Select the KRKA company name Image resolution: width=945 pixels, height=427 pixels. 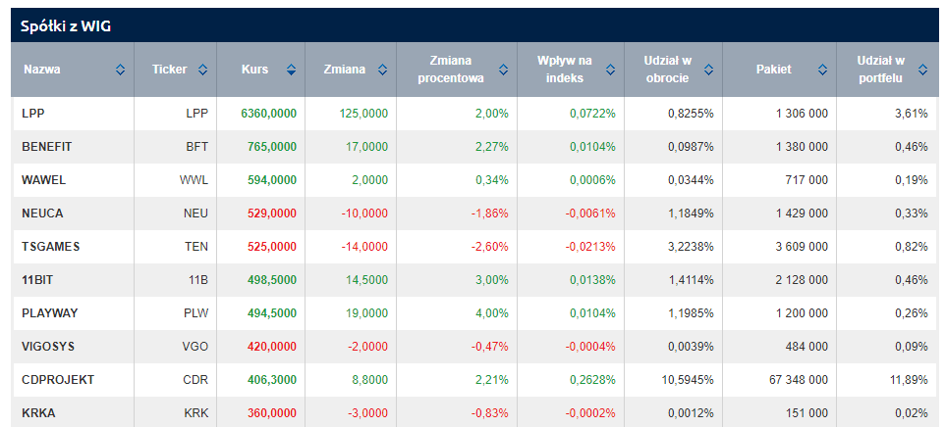39,413
